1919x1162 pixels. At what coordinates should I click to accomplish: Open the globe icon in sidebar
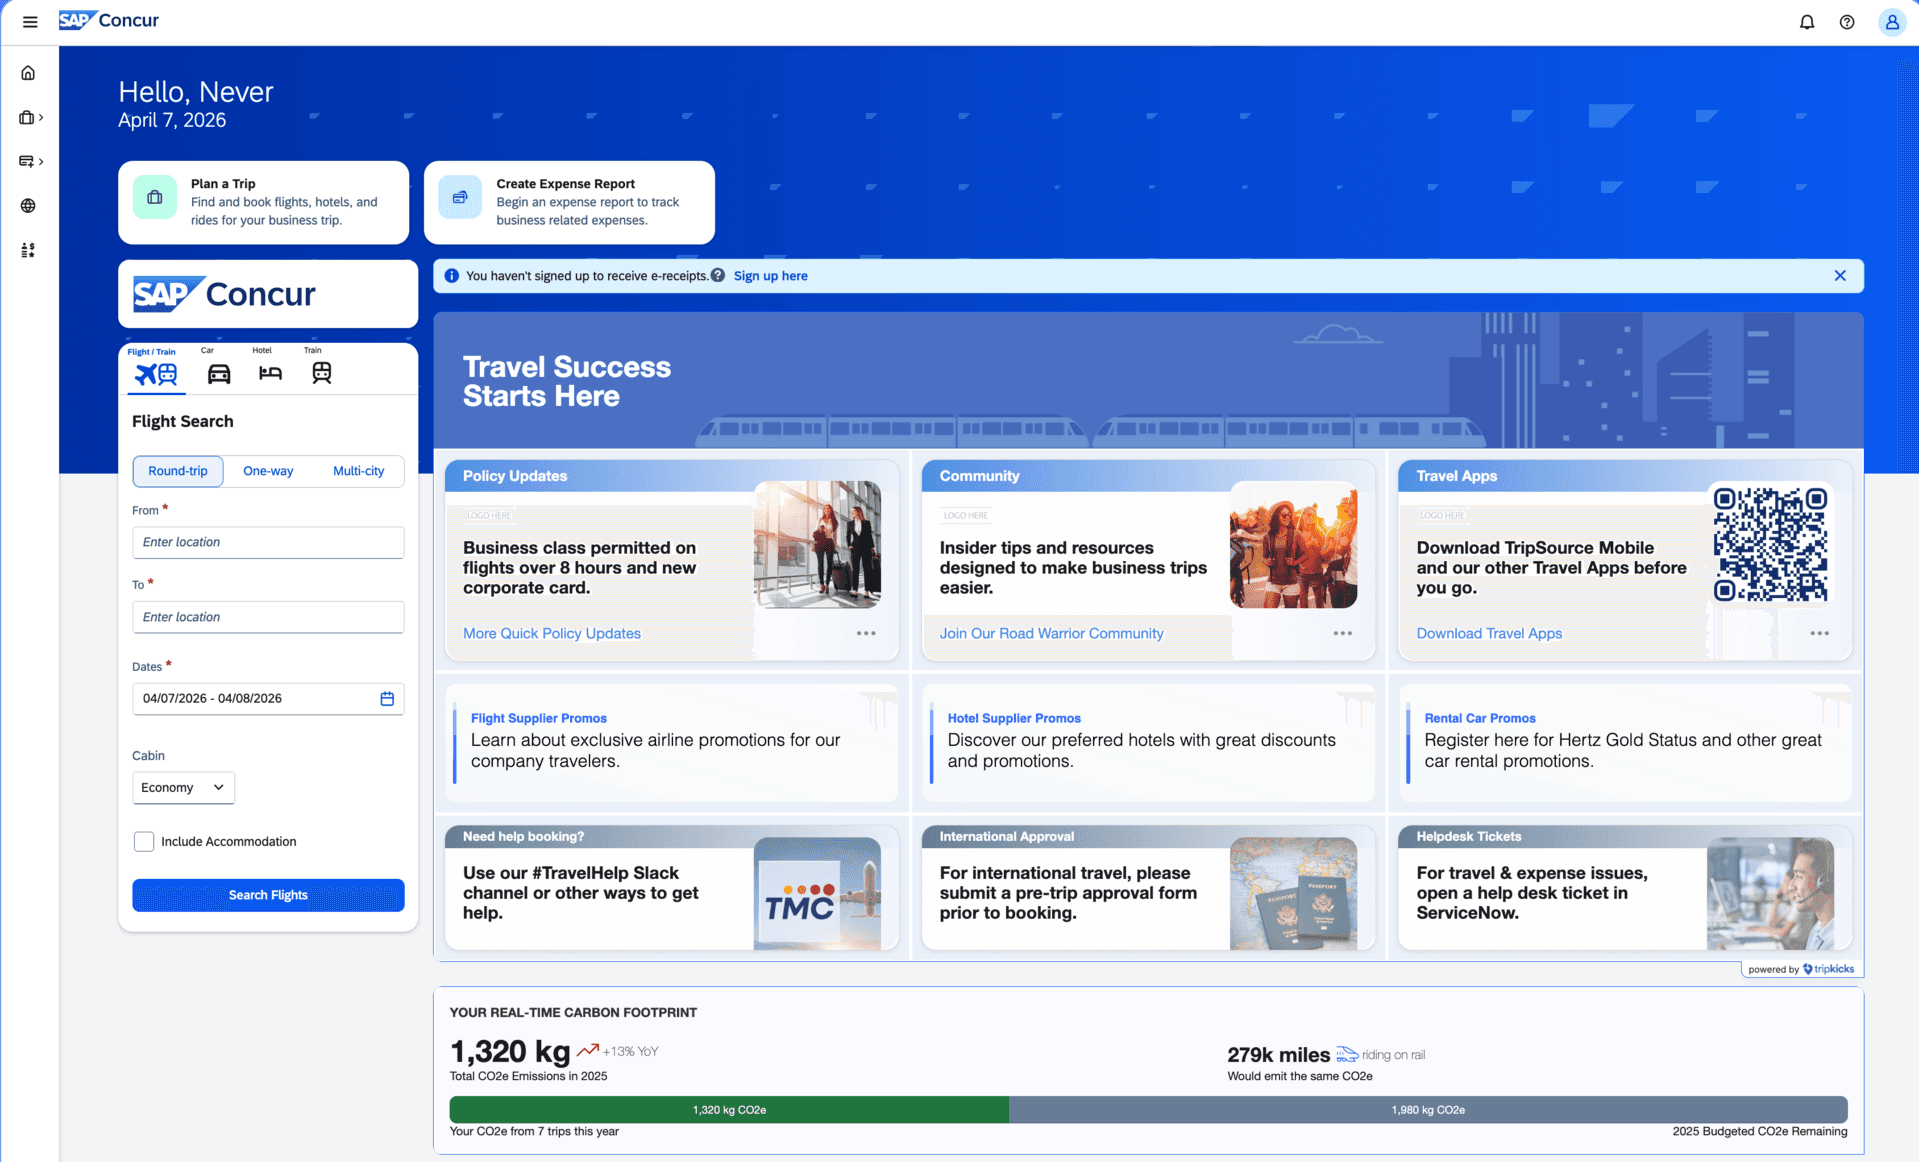point(28,206)
